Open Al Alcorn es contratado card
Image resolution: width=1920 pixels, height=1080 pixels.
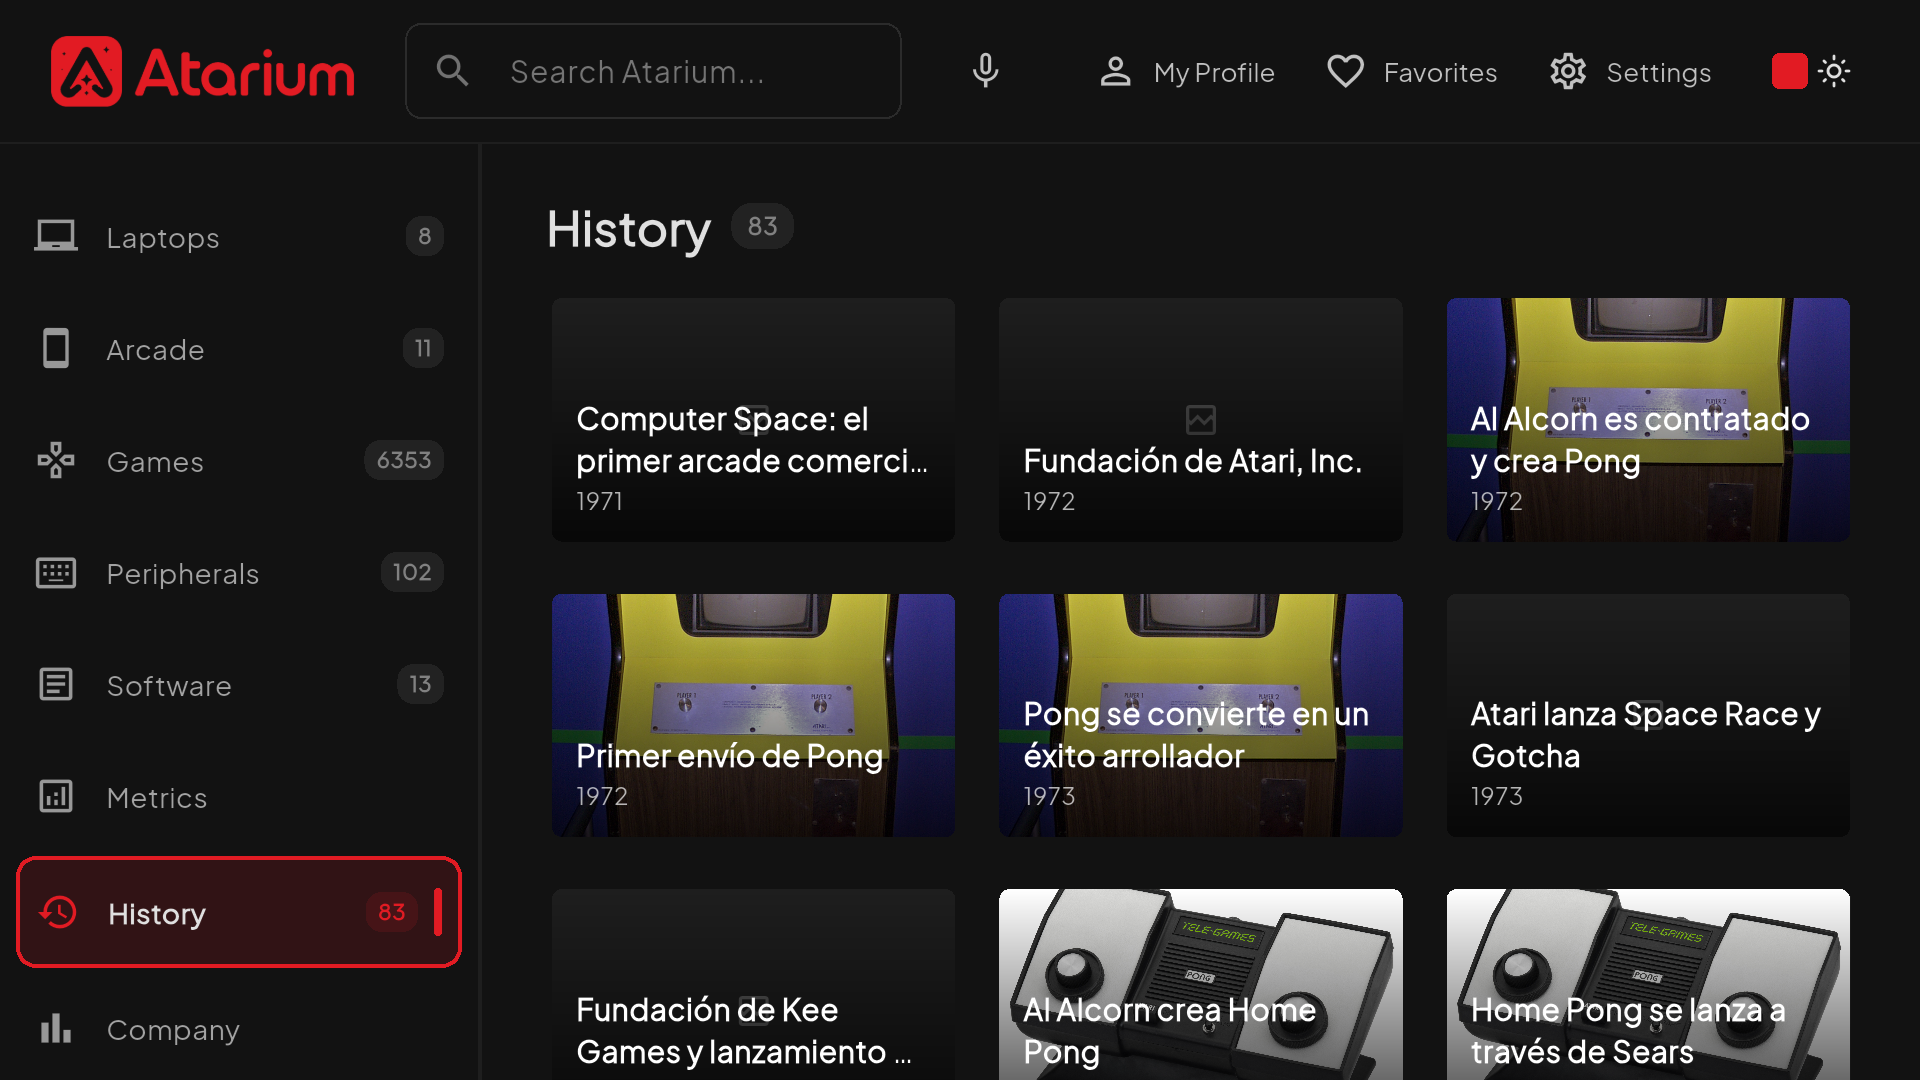pyautogui.click(x=1648, y=420)
